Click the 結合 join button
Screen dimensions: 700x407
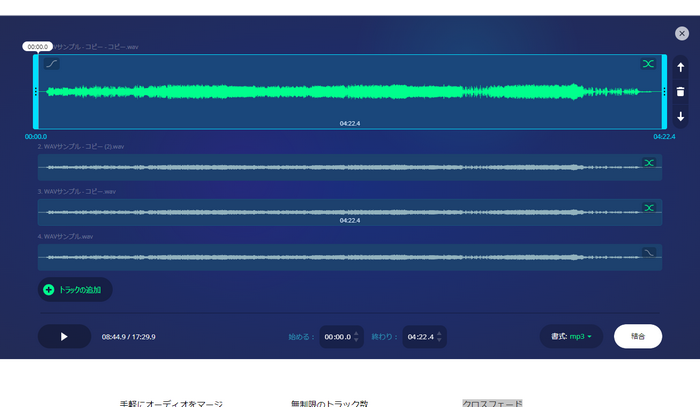coord(637,337)
